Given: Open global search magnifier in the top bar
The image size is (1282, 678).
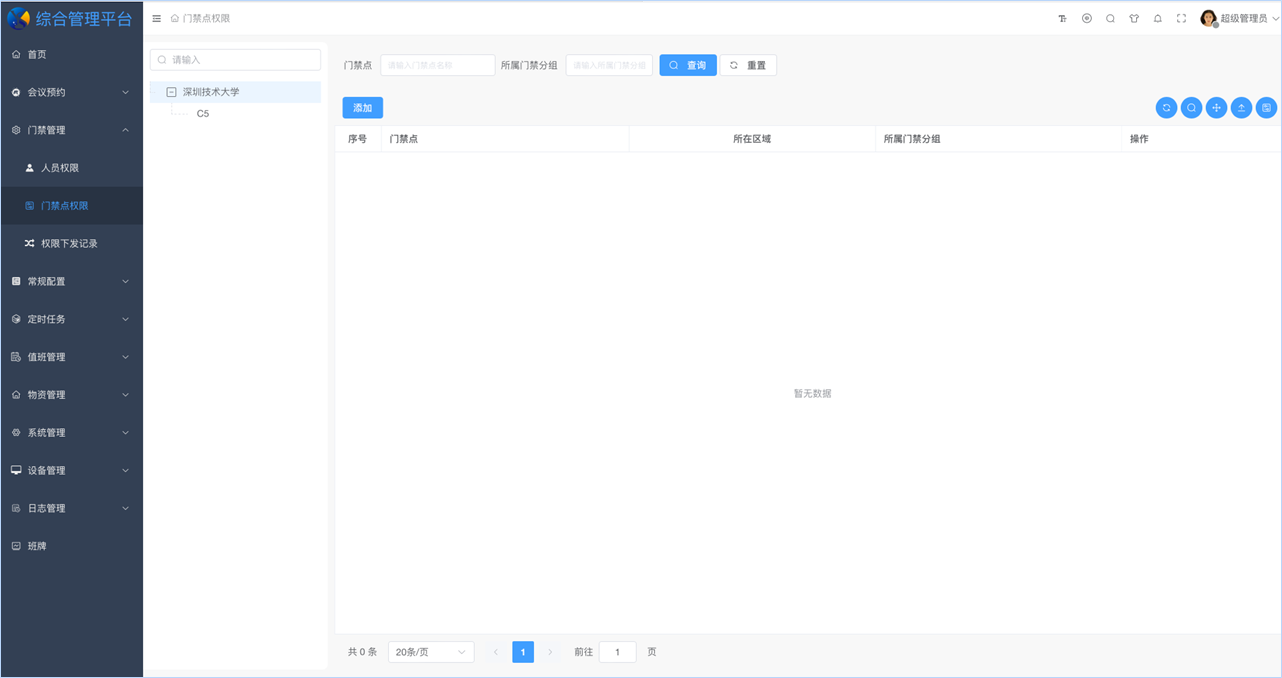Looking at the screenshot, I should coord(1110,18).
